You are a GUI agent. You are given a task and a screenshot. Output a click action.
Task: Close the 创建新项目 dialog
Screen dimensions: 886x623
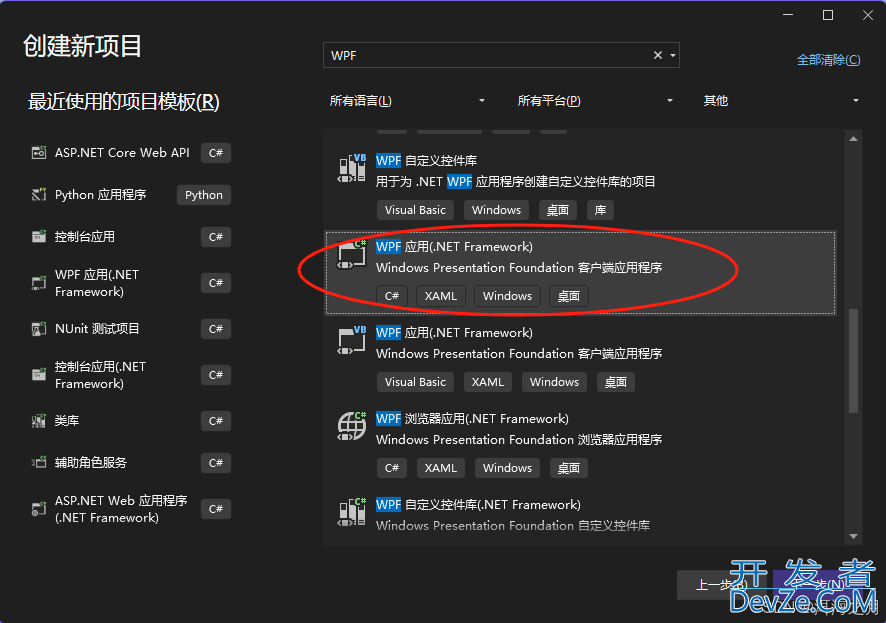868,15
